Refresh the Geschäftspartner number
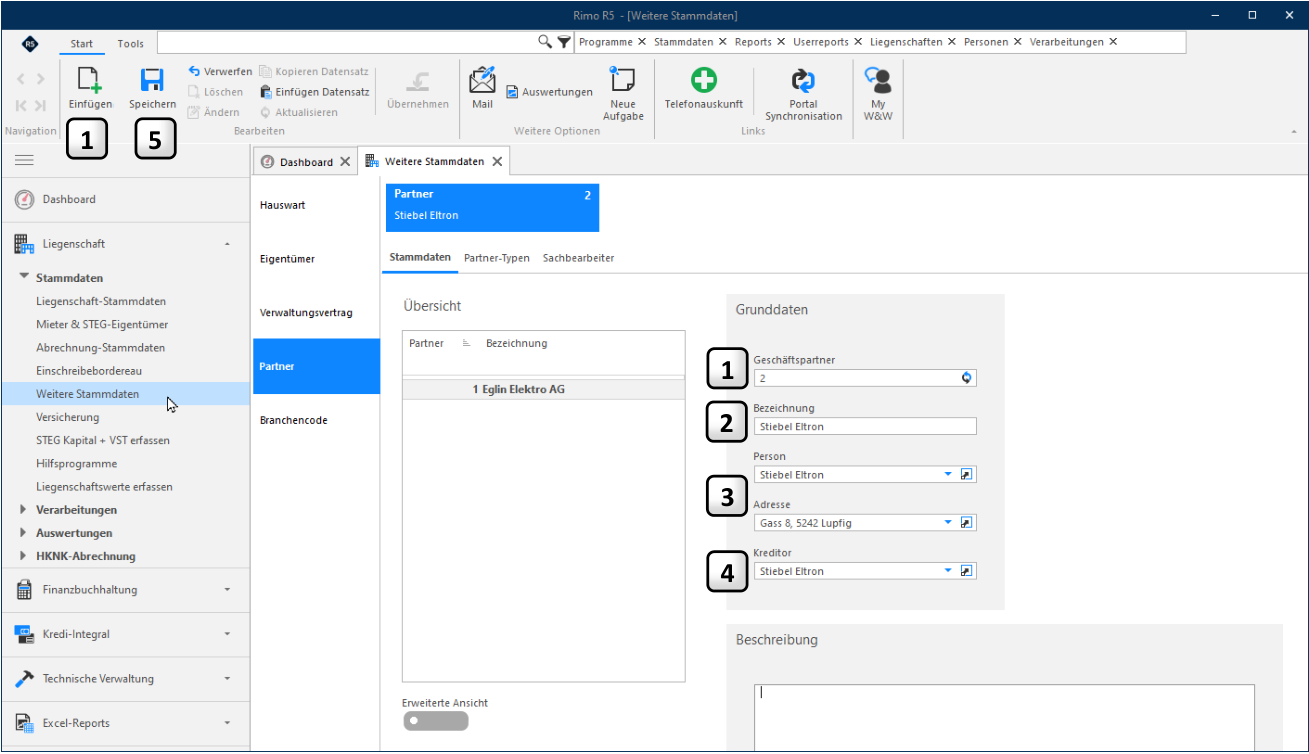The image size is (1309, 754). 967,378
